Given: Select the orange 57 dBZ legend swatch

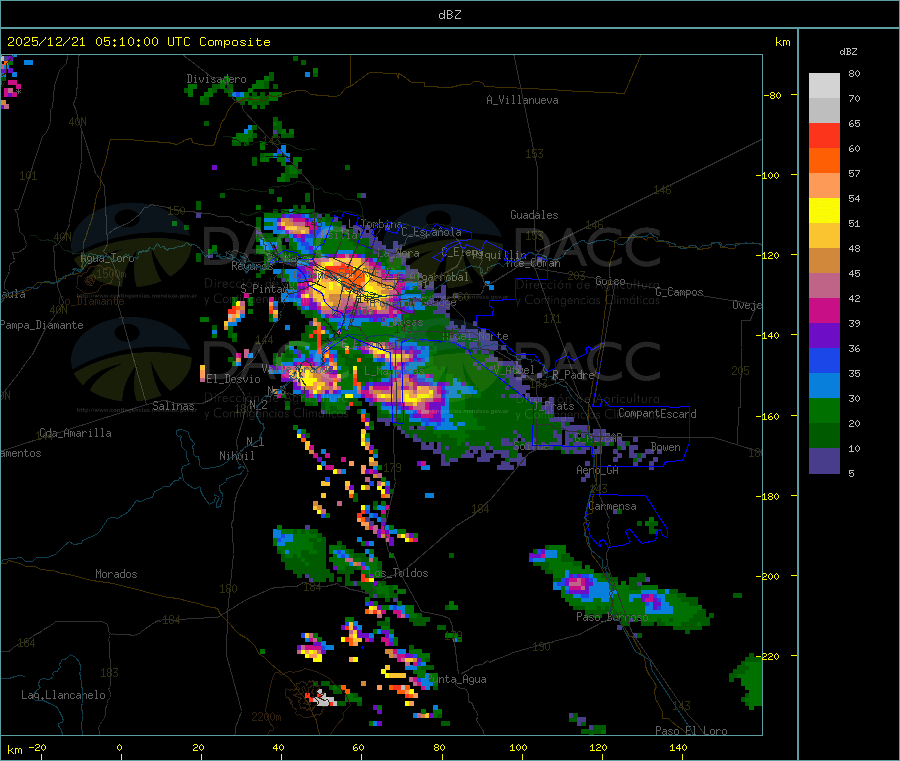Looking at the screenshot, I should click(x=824, y=161).
